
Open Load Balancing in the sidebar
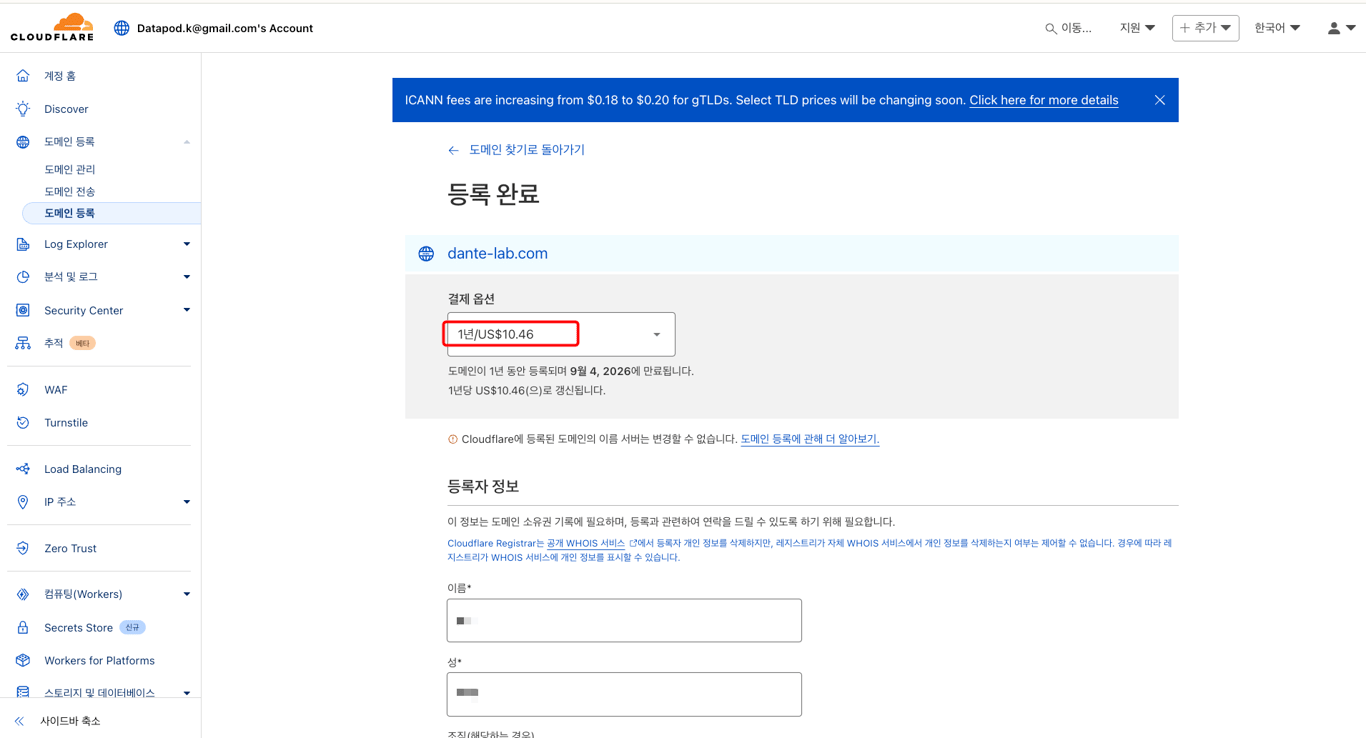coord(83,469)
